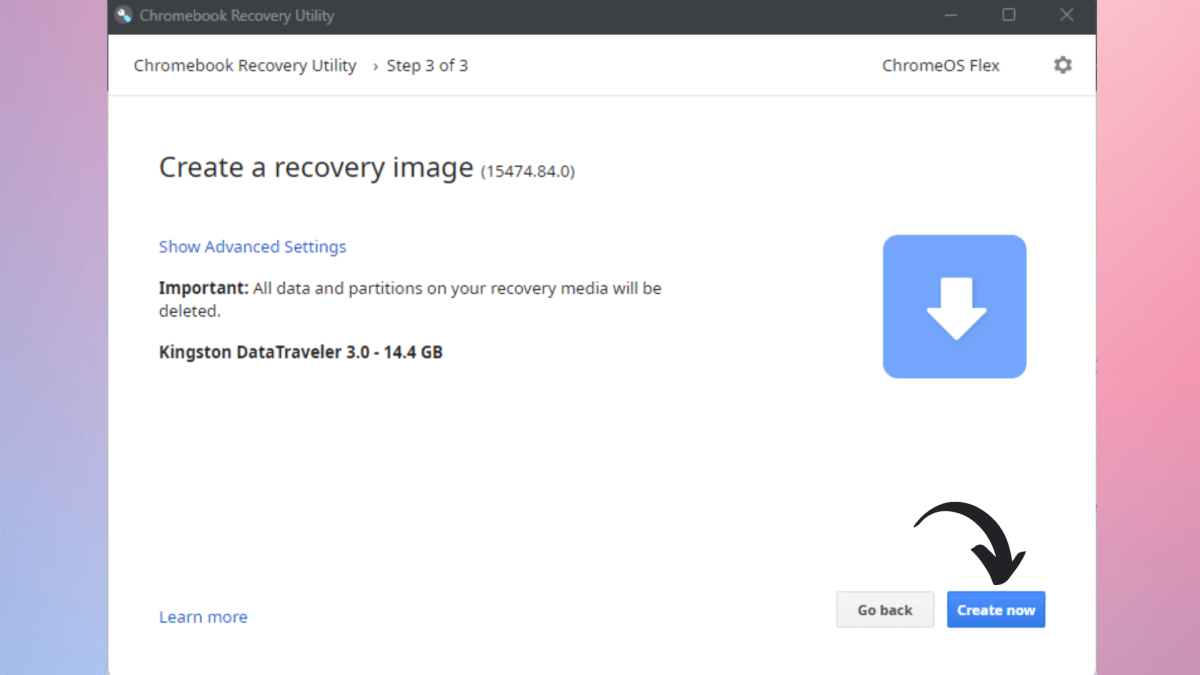The width and height of the screenshot is (1200, 675).
Task: Click the version number 15474.84.0
Action: tap(528, 171)
